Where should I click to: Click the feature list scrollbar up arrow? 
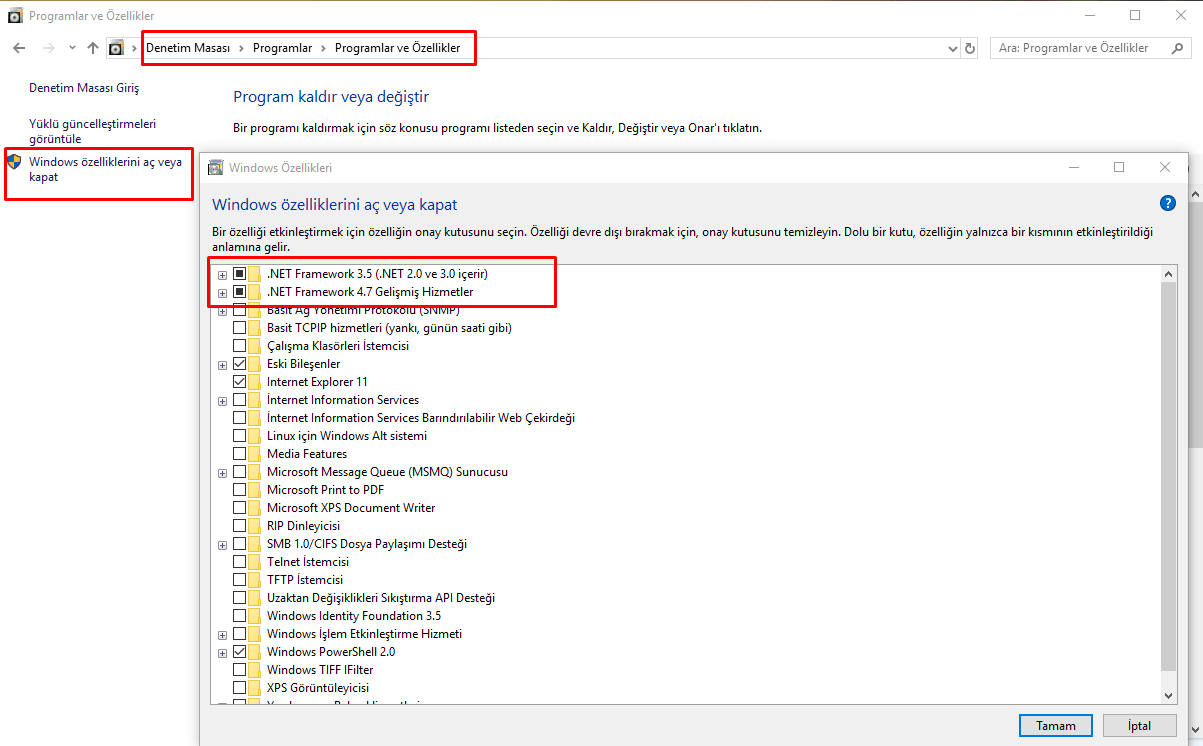(x=1169, y=273)
